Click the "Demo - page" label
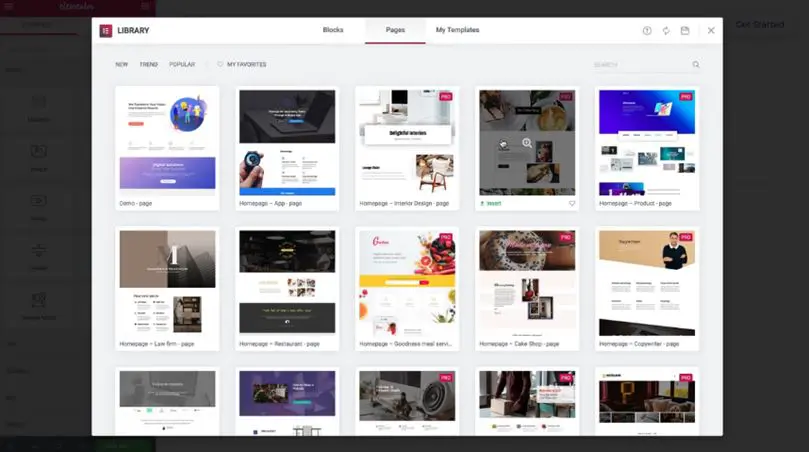Image resolution: width=809 pixels, height=452 pixels. click(136, 203)
